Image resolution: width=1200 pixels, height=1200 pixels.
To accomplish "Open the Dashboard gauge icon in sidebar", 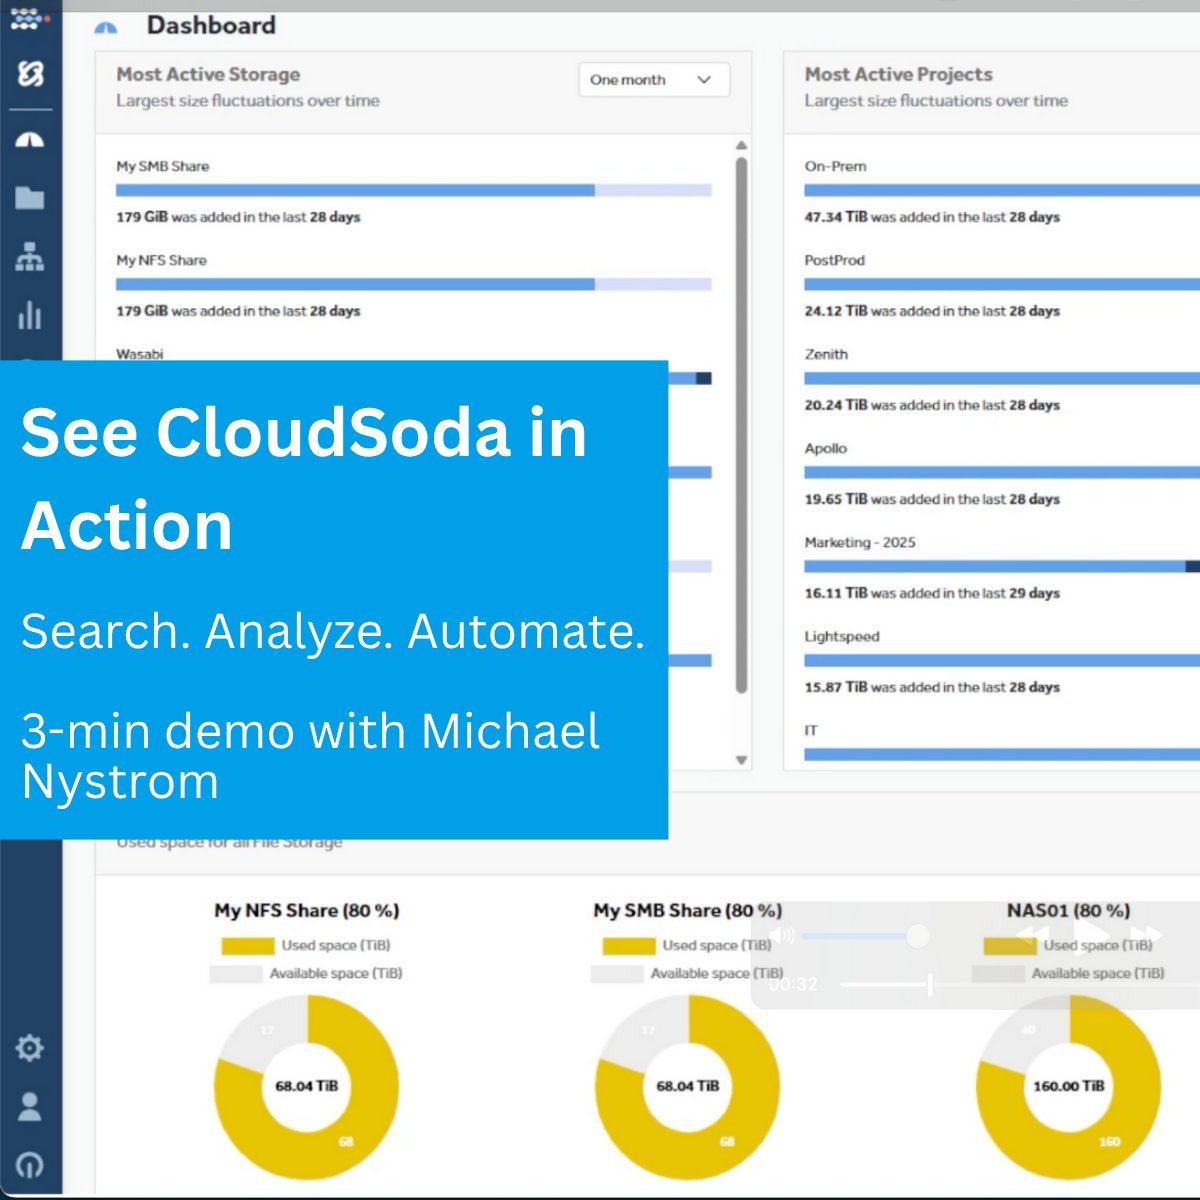I will tap(30, 140).
